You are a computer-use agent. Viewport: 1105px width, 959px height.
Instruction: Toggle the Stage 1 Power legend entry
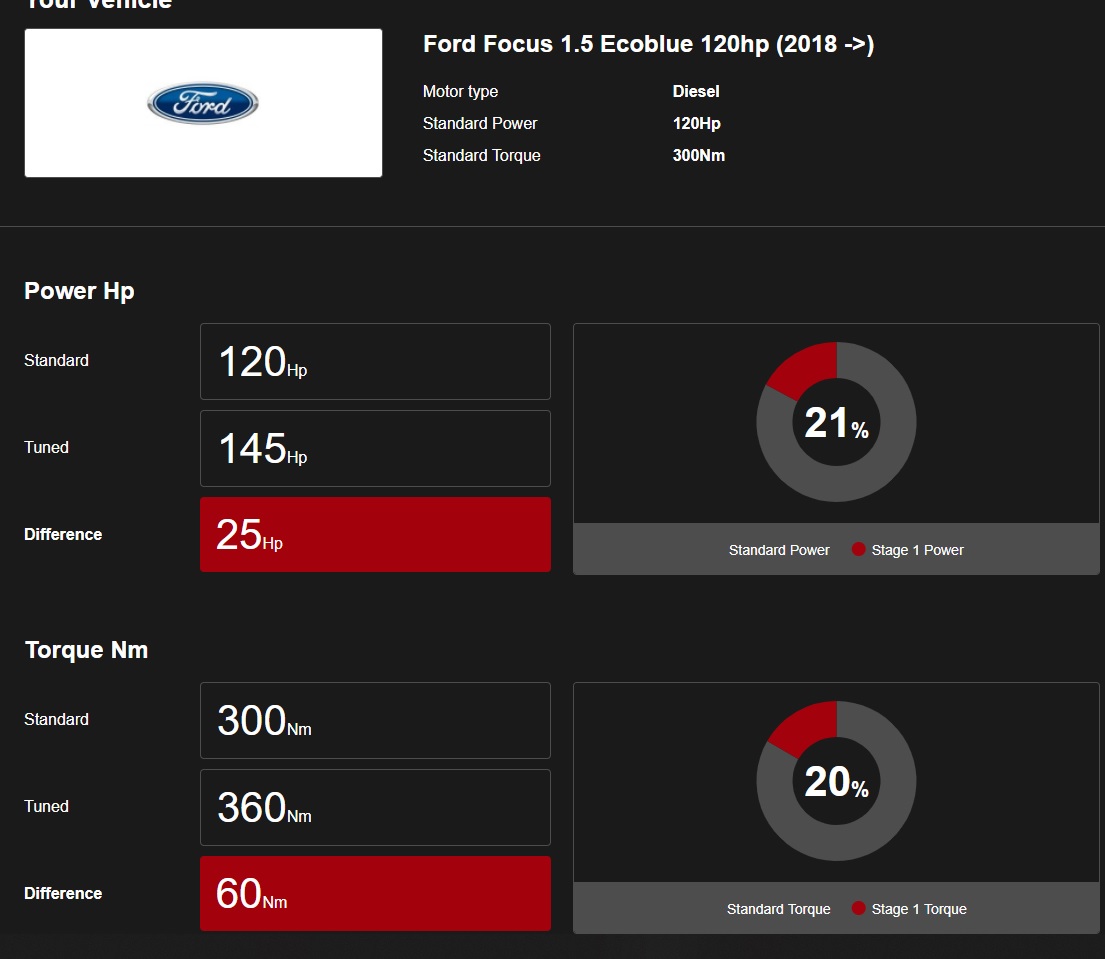[x=917, y=550]
